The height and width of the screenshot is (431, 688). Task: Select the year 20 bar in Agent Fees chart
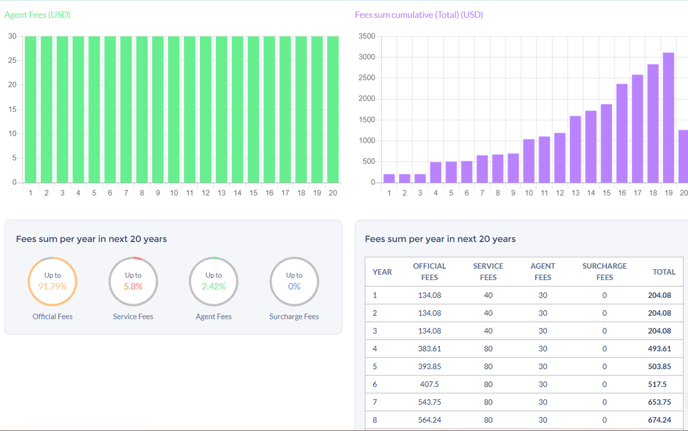pos(333,110)
